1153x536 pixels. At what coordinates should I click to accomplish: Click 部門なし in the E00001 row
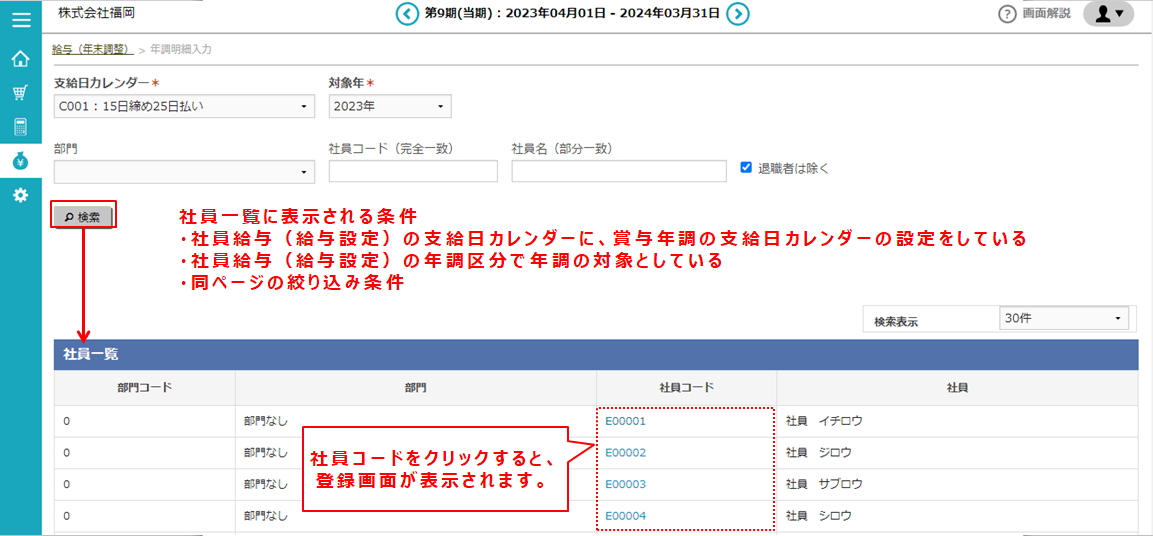coord(266,421)
